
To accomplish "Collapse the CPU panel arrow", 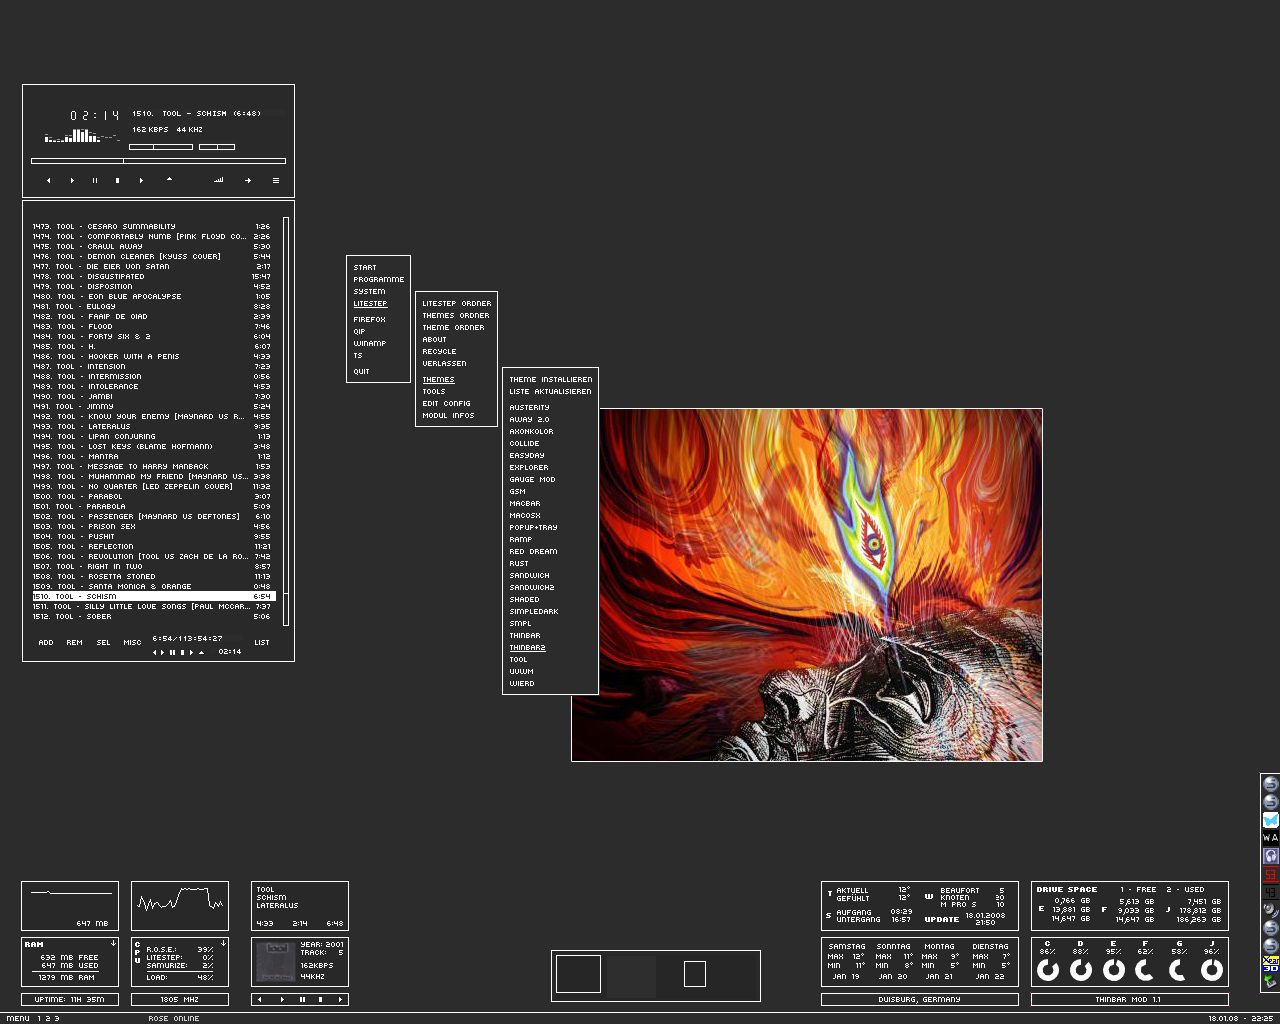I will (223, 943).
